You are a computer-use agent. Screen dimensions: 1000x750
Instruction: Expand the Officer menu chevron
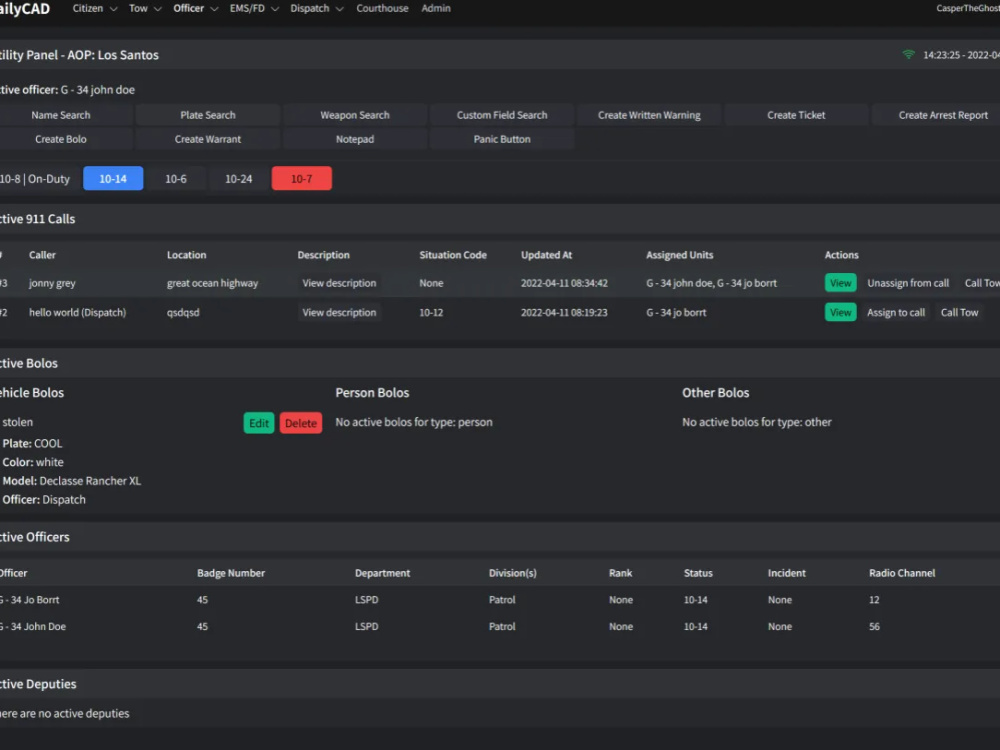click(214, 9)
